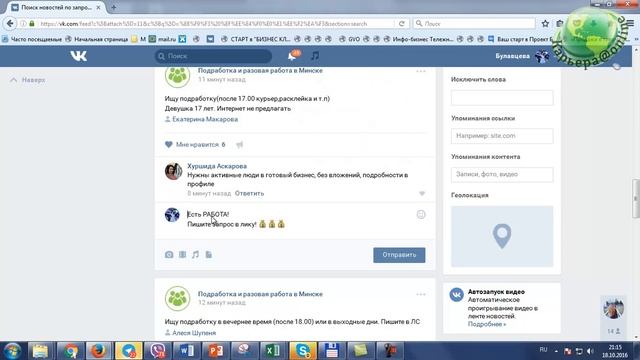Open Часто посещаемые bookmark
Image resolution: width=640 pixels, height=360 pixels.
(x=32, y=39)
